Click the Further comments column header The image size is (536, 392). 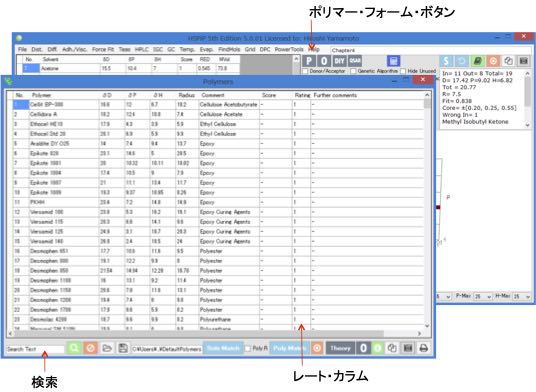click(367, 95)
